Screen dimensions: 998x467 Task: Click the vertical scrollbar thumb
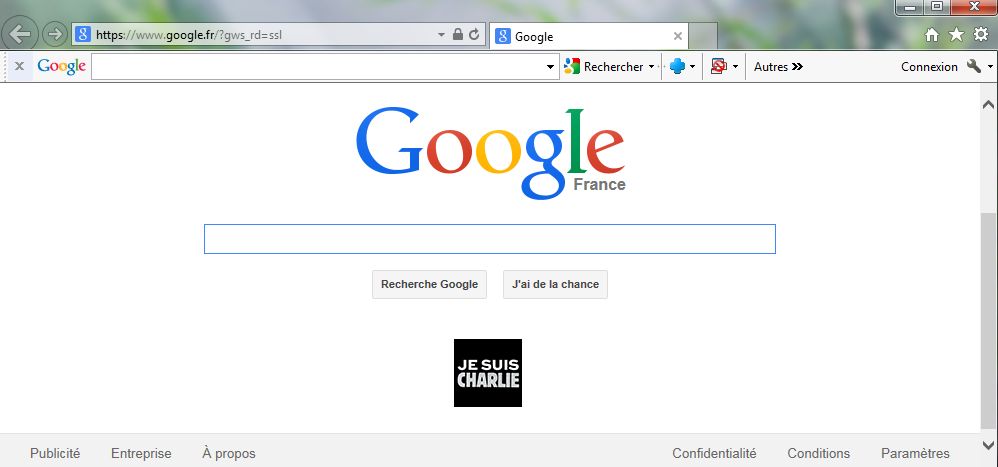(x=988, y=321)
